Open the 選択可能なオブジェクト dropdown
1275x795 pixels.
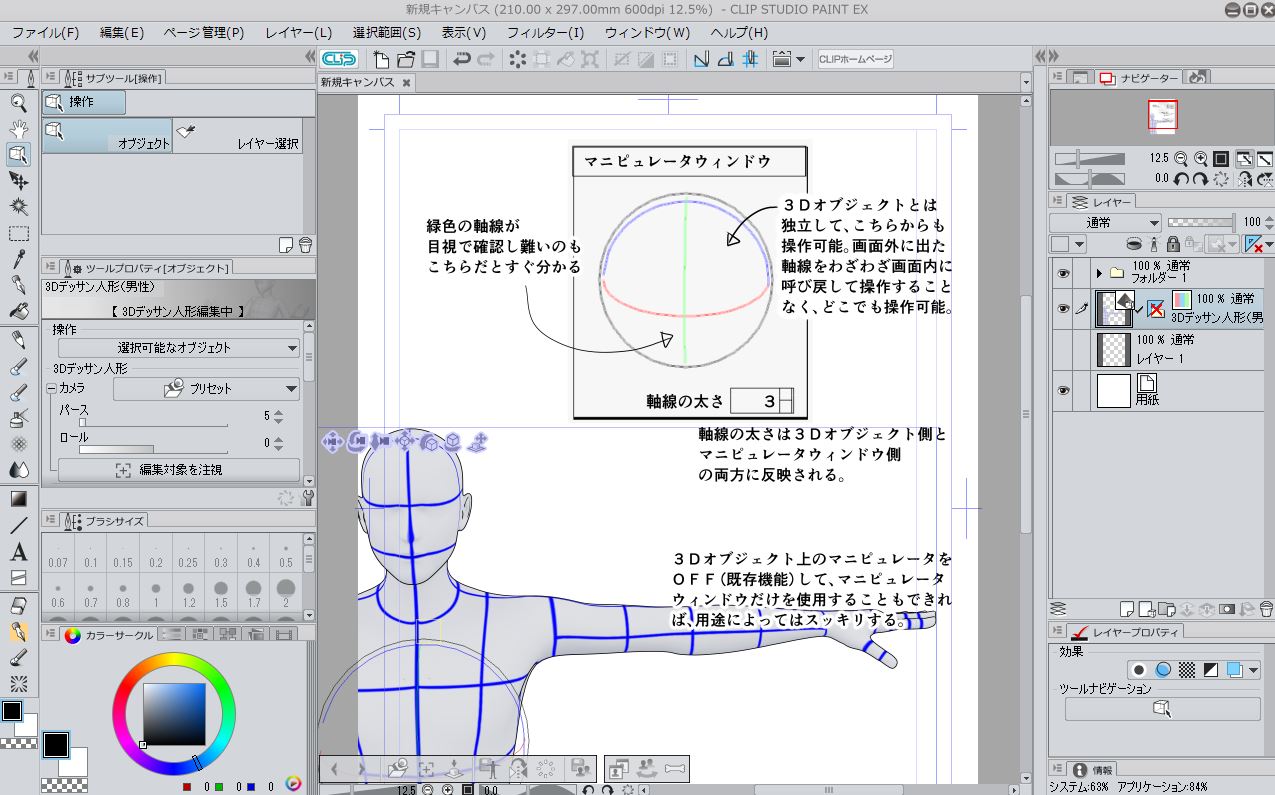pyautogui.click(x=179, y=348)
